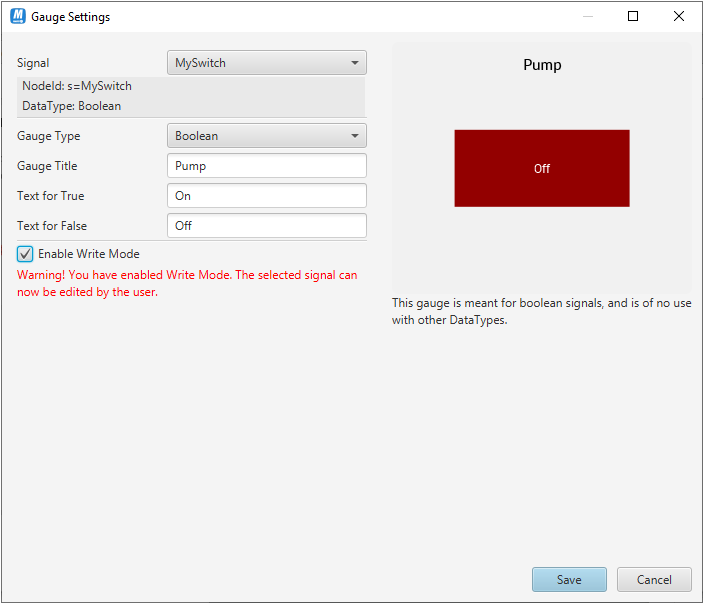Click the Text for False label
704x604 pixels.
coord(52,226)
